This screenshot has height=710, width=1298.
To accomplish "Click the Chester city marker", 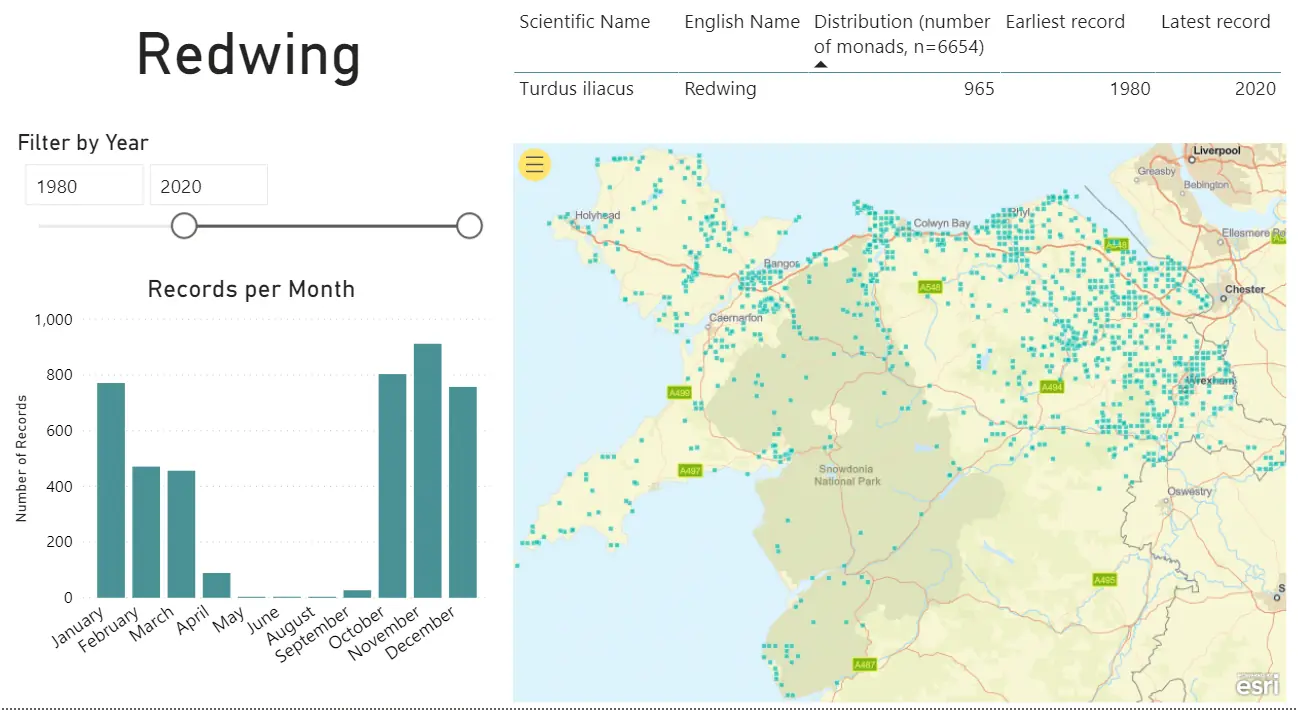I will tap(1226, 298).
